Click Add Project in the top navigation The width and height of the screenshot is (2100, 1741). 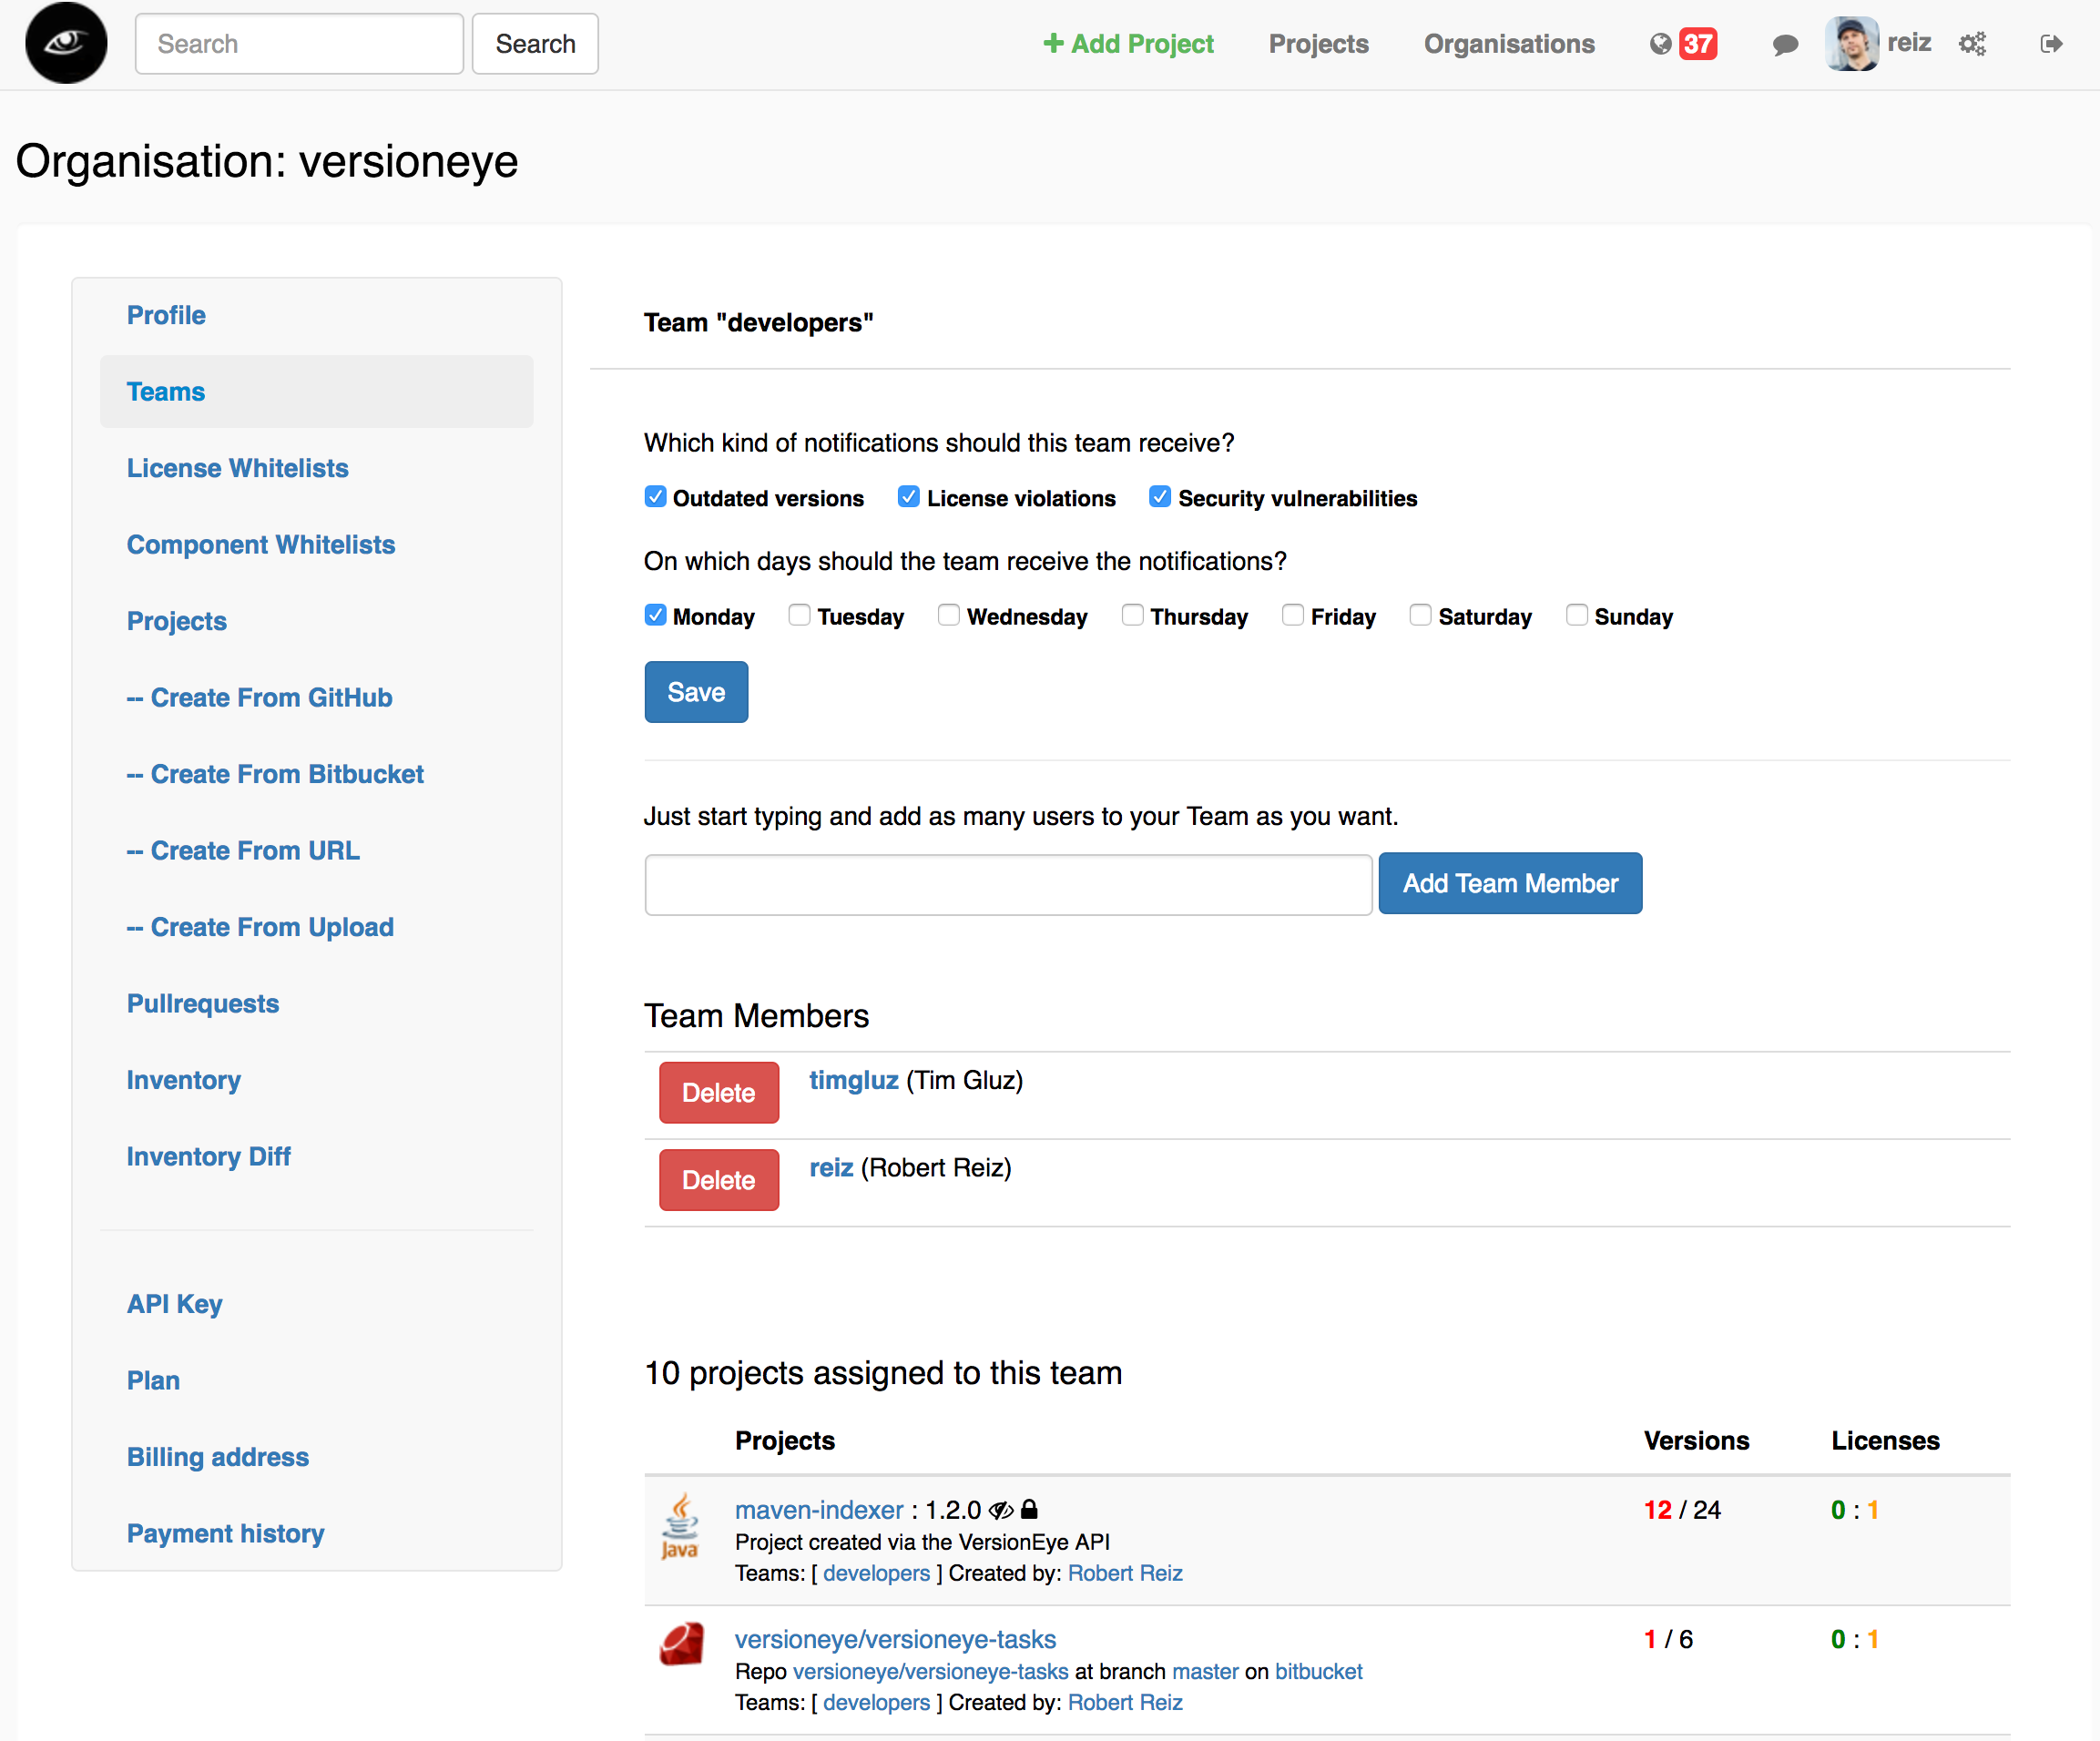click(1128, 44)
